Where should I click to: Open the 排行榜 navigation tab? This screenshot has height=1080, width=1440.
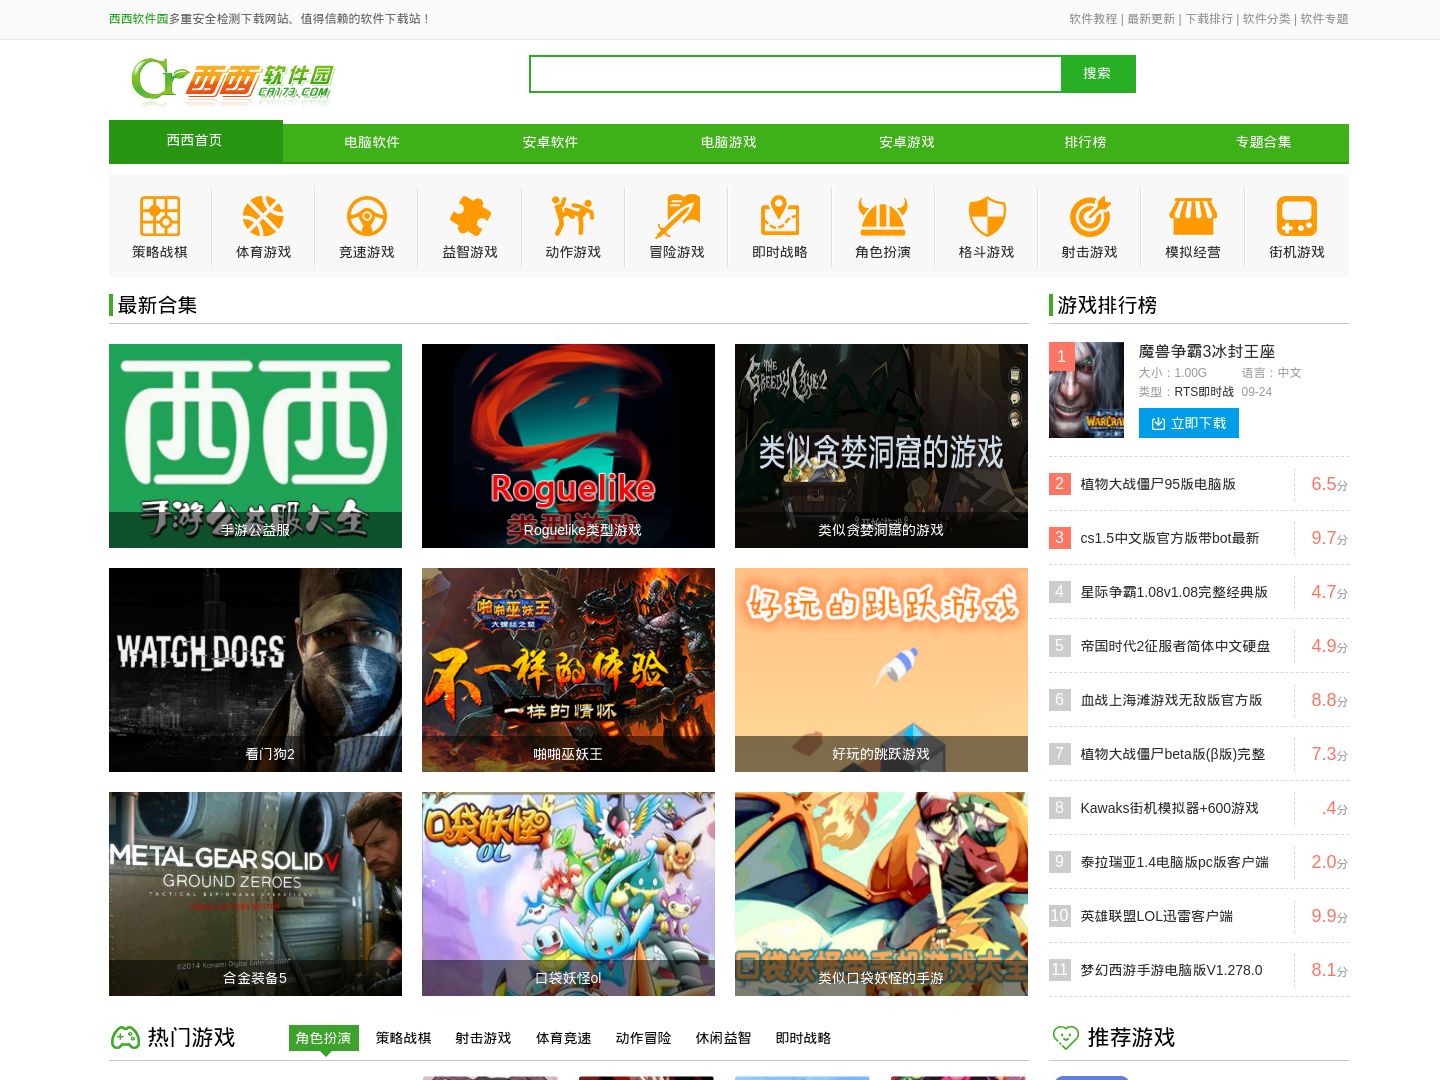1085,142
